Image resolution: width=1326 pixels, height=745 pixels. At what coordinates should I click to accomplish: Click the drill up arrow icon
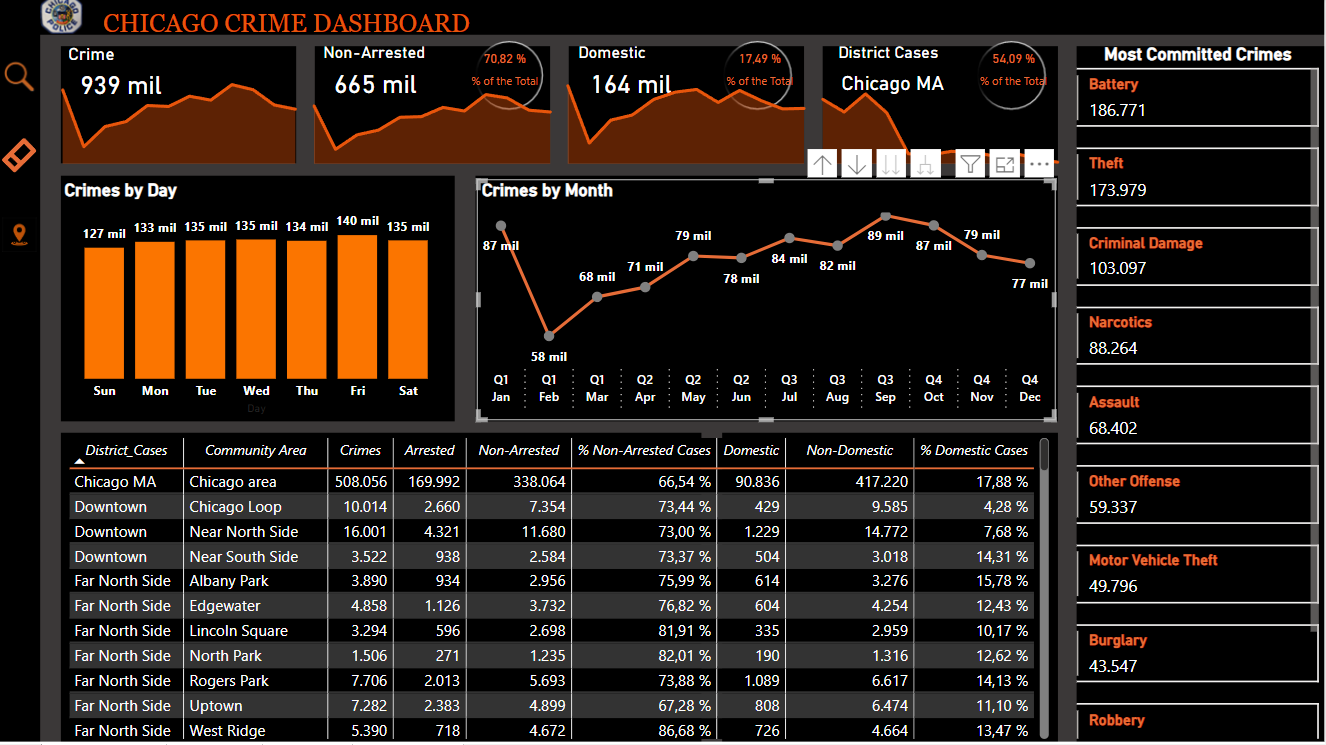[822, 164]
